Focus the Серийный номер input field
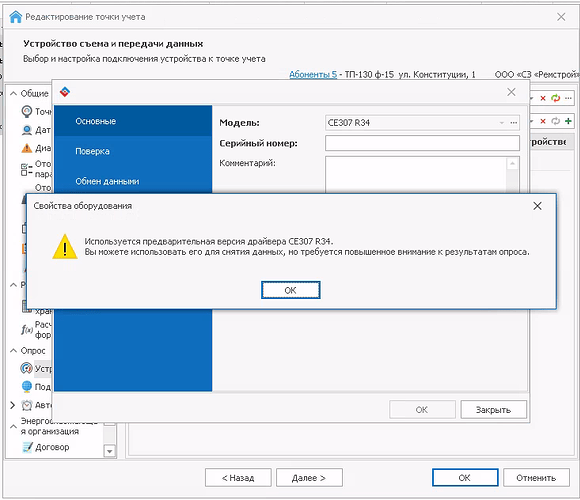This screenshot has width=580, height=500. pyautogui.click(x=422, y=143)
